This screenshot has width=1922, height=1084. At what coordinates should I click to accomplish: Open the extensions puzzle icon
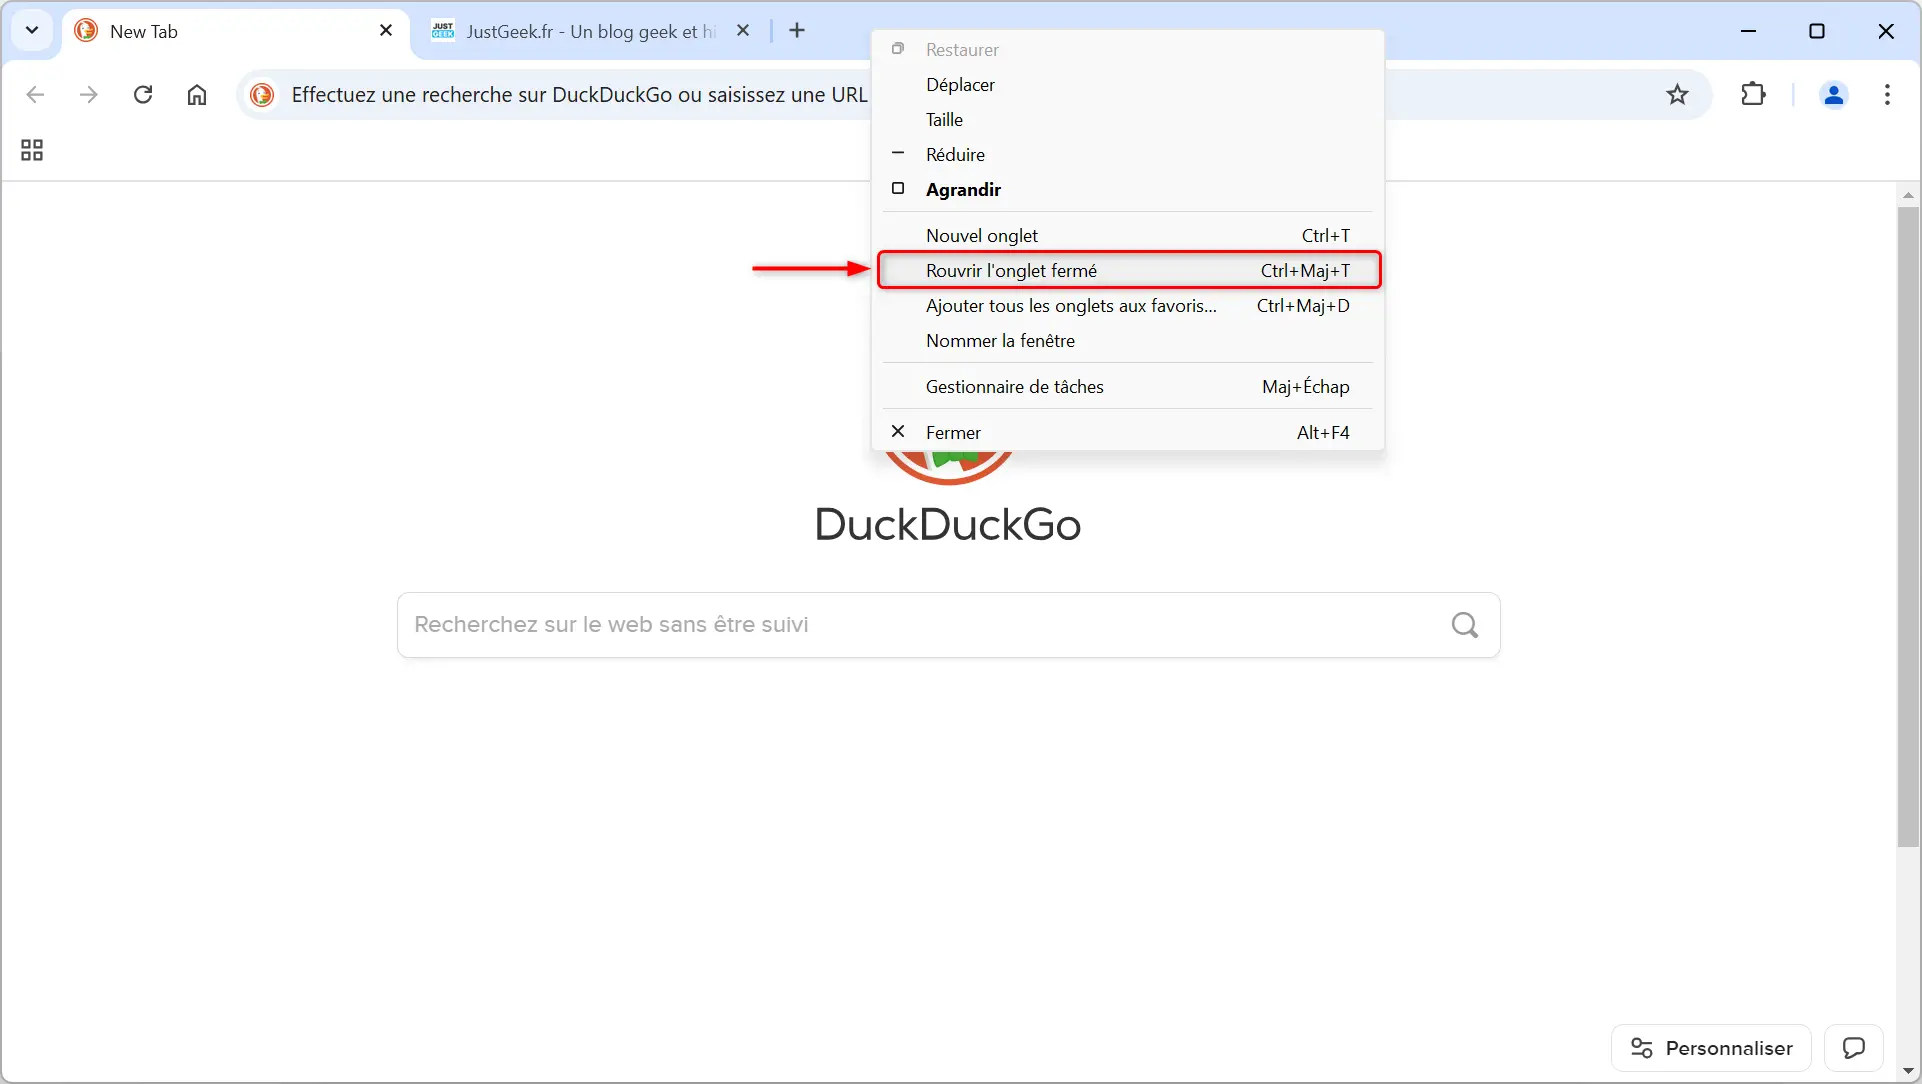tap(1753, 95)
